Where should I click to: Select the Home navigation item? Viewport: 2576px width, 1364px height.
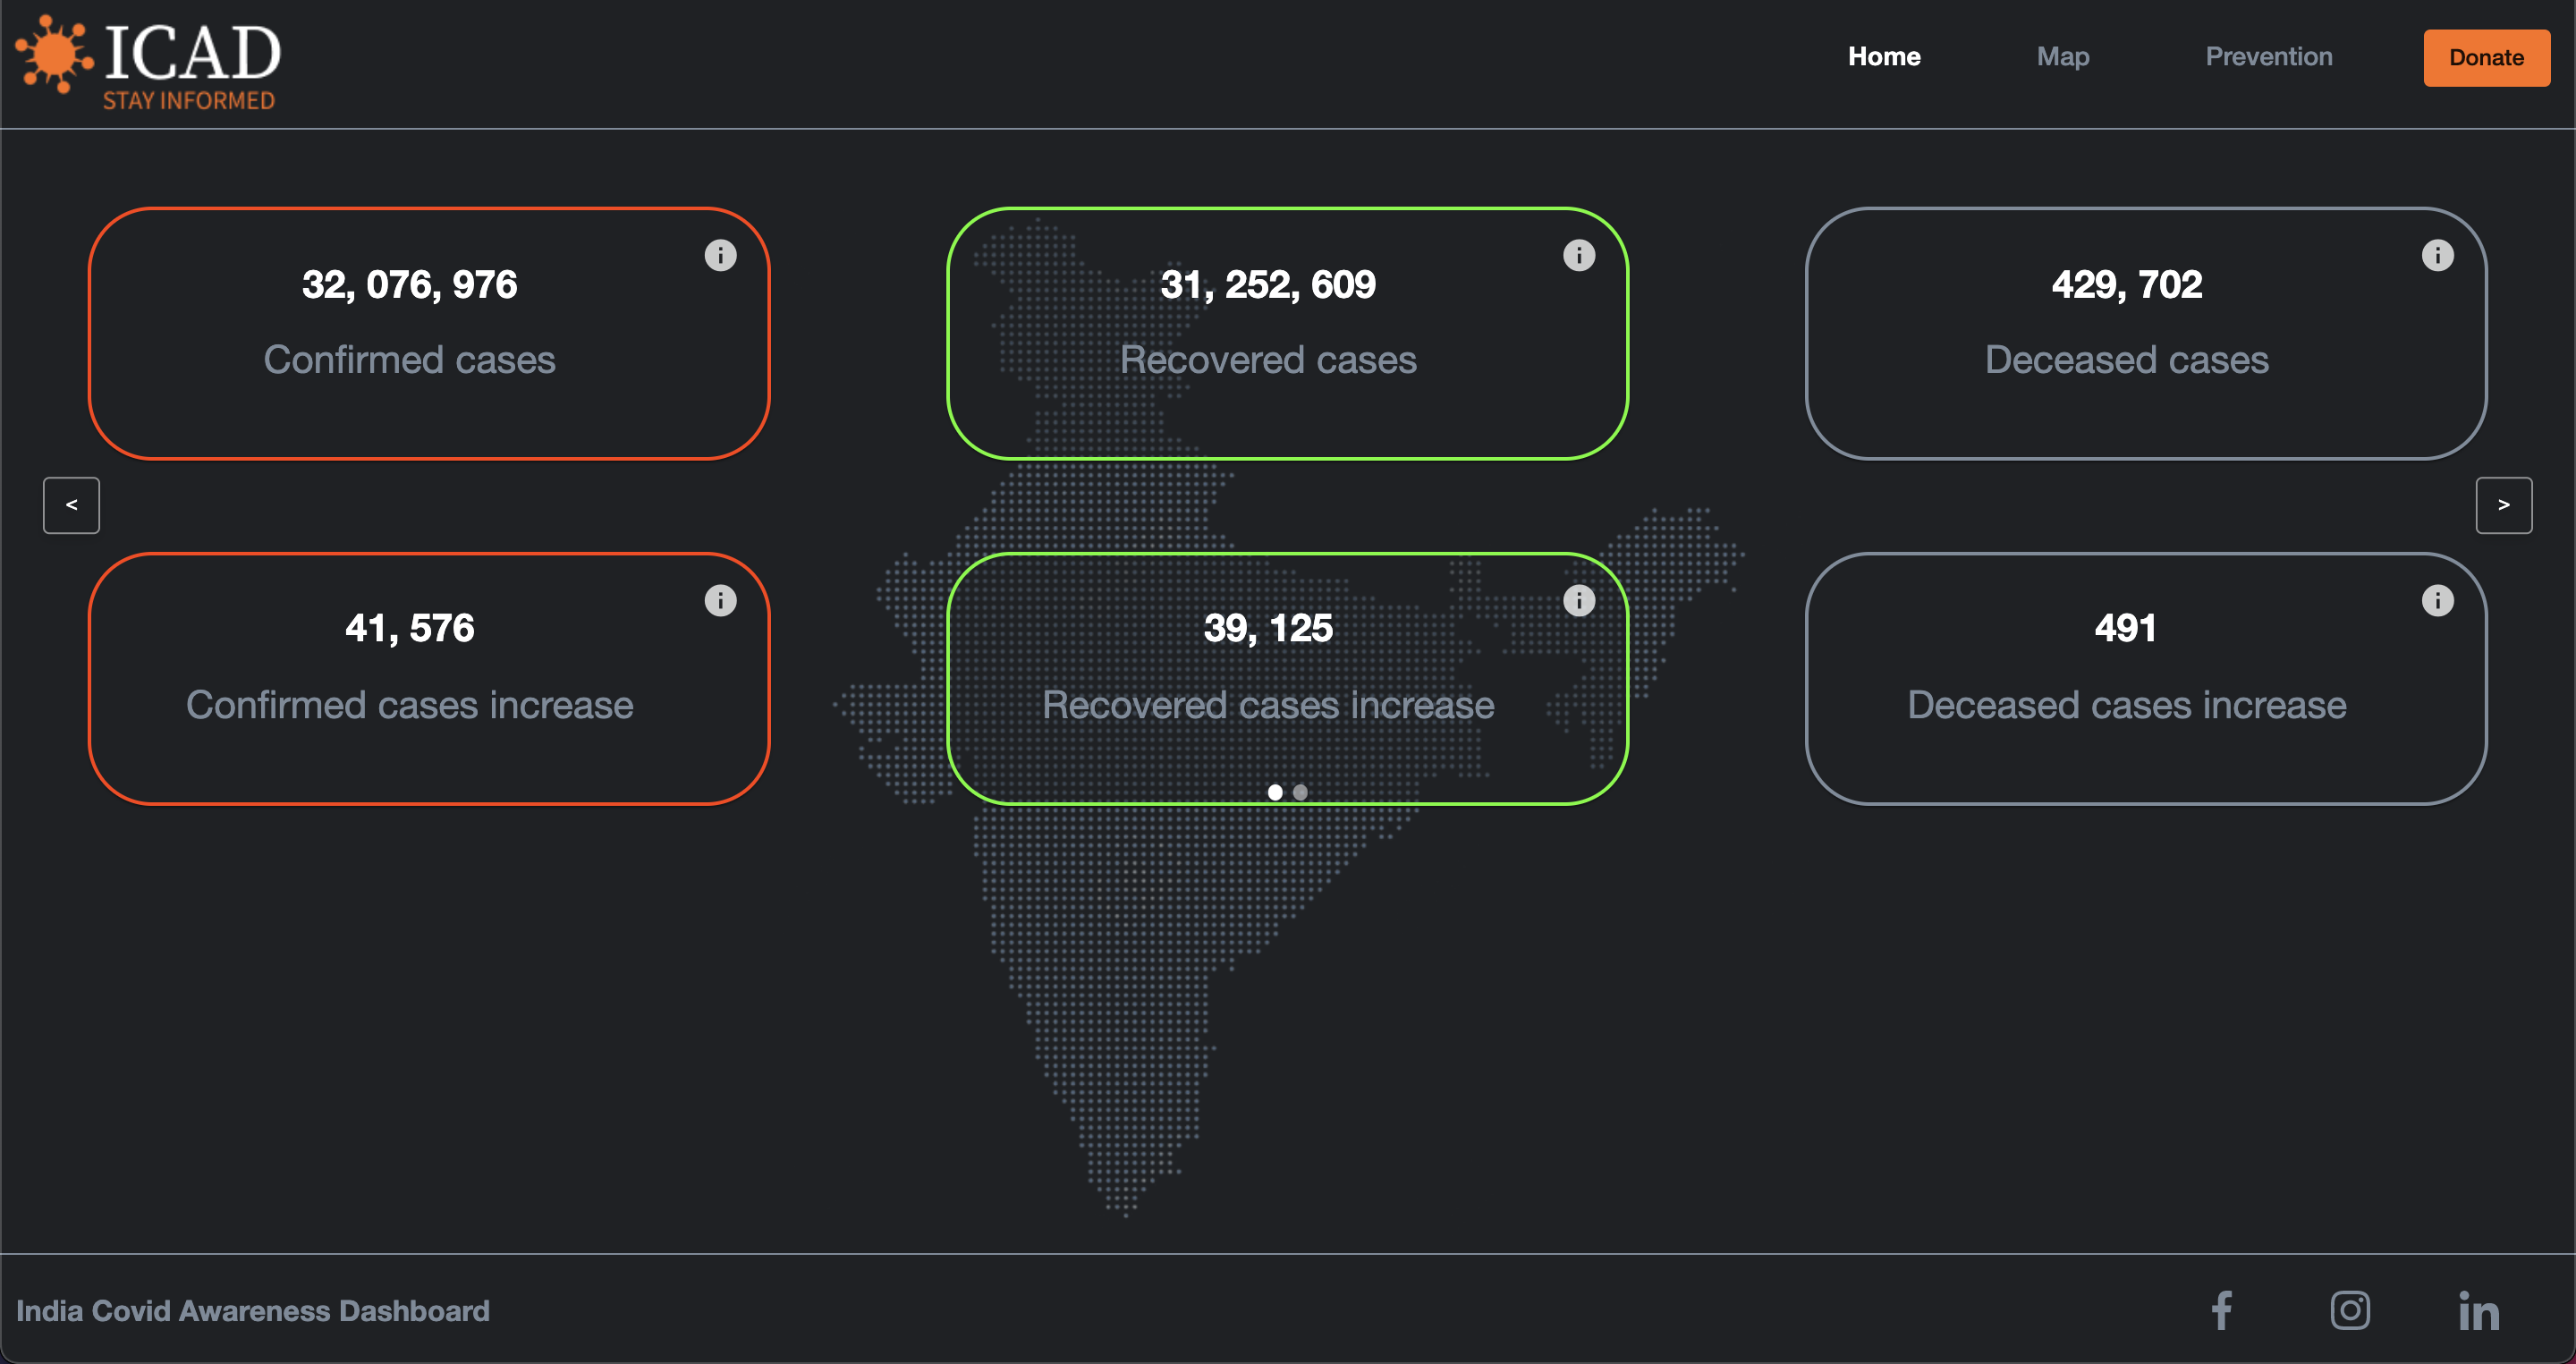click(x=1884, y=57)
